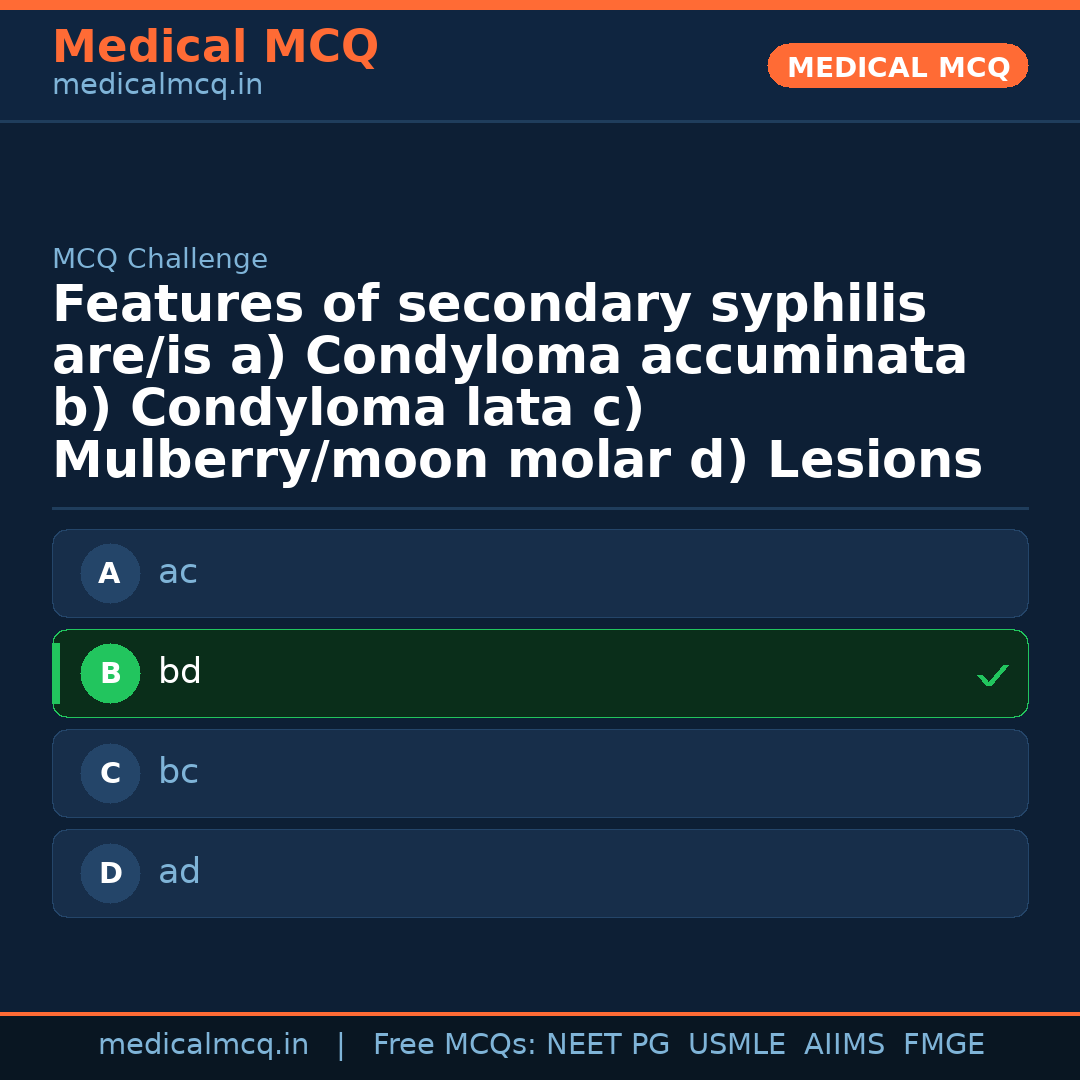Click the circular D badge icon
The image size is (1080, 1080).
click(x=110, y=873)
